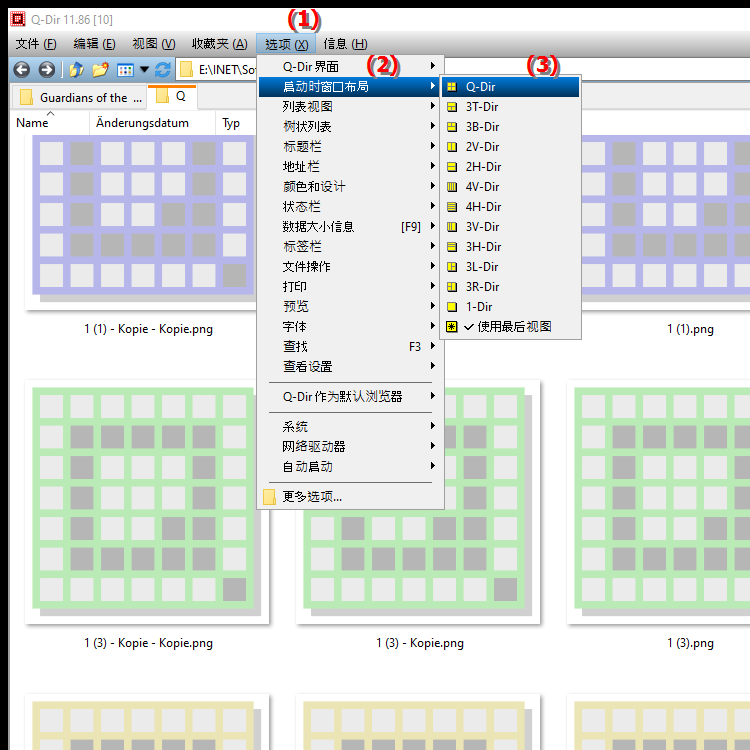Switch to the Q folder tab

tap(172, 97)
